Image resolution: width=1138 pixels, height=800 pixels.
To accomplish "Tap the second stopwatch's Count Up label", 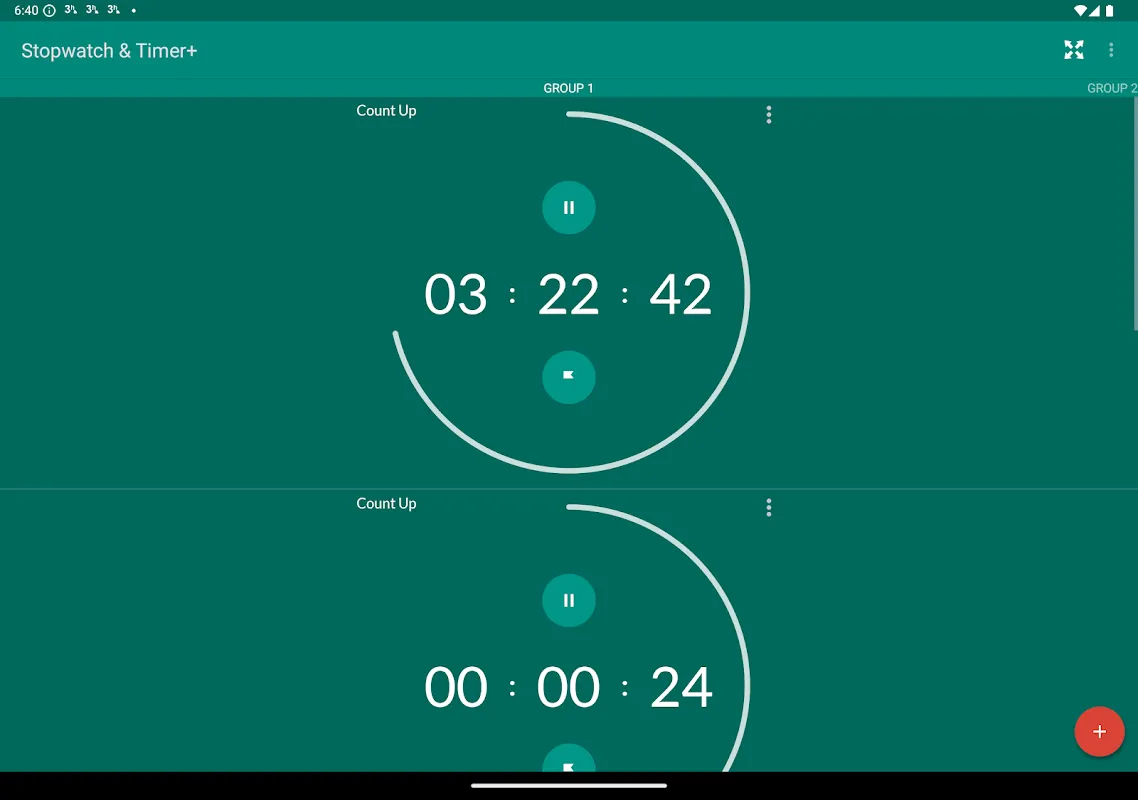I will (386, 504).
